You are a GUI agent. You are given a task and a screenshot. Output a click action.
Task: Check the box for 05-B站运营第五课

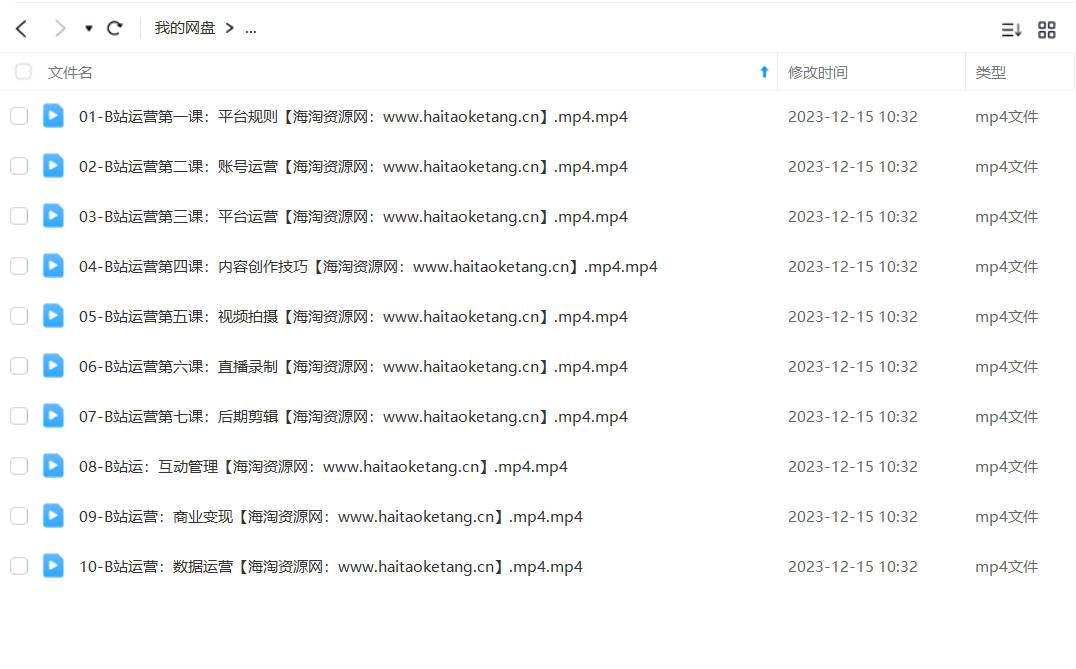tap(19, 316)
